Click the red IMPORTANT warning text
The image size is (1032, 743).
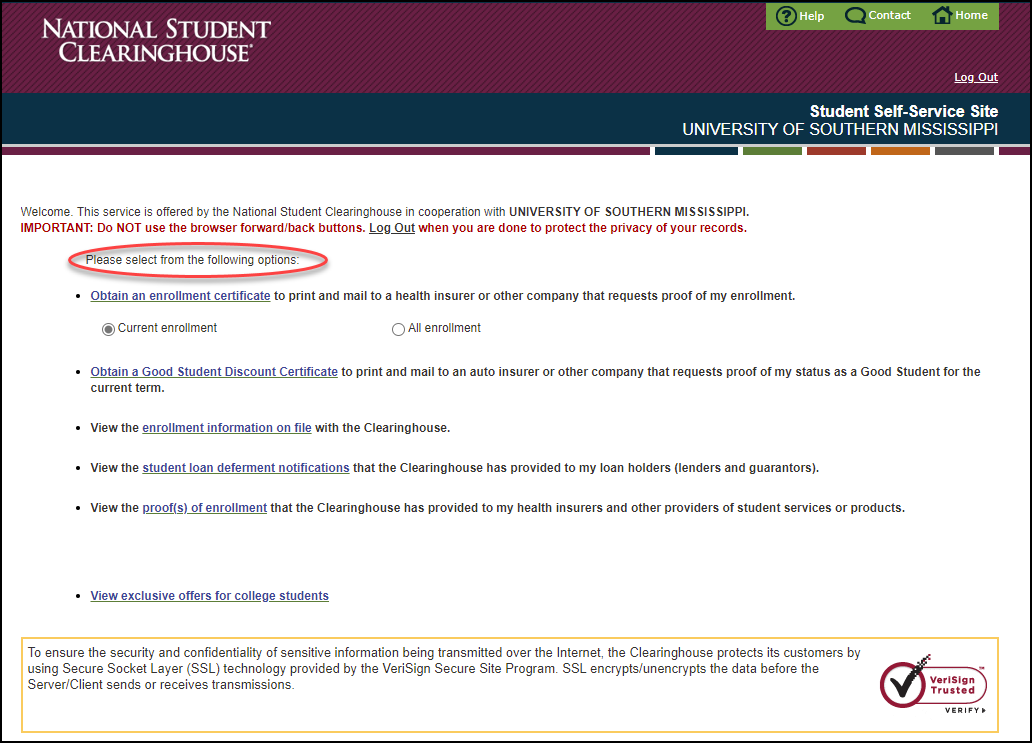tap(384, 228)
